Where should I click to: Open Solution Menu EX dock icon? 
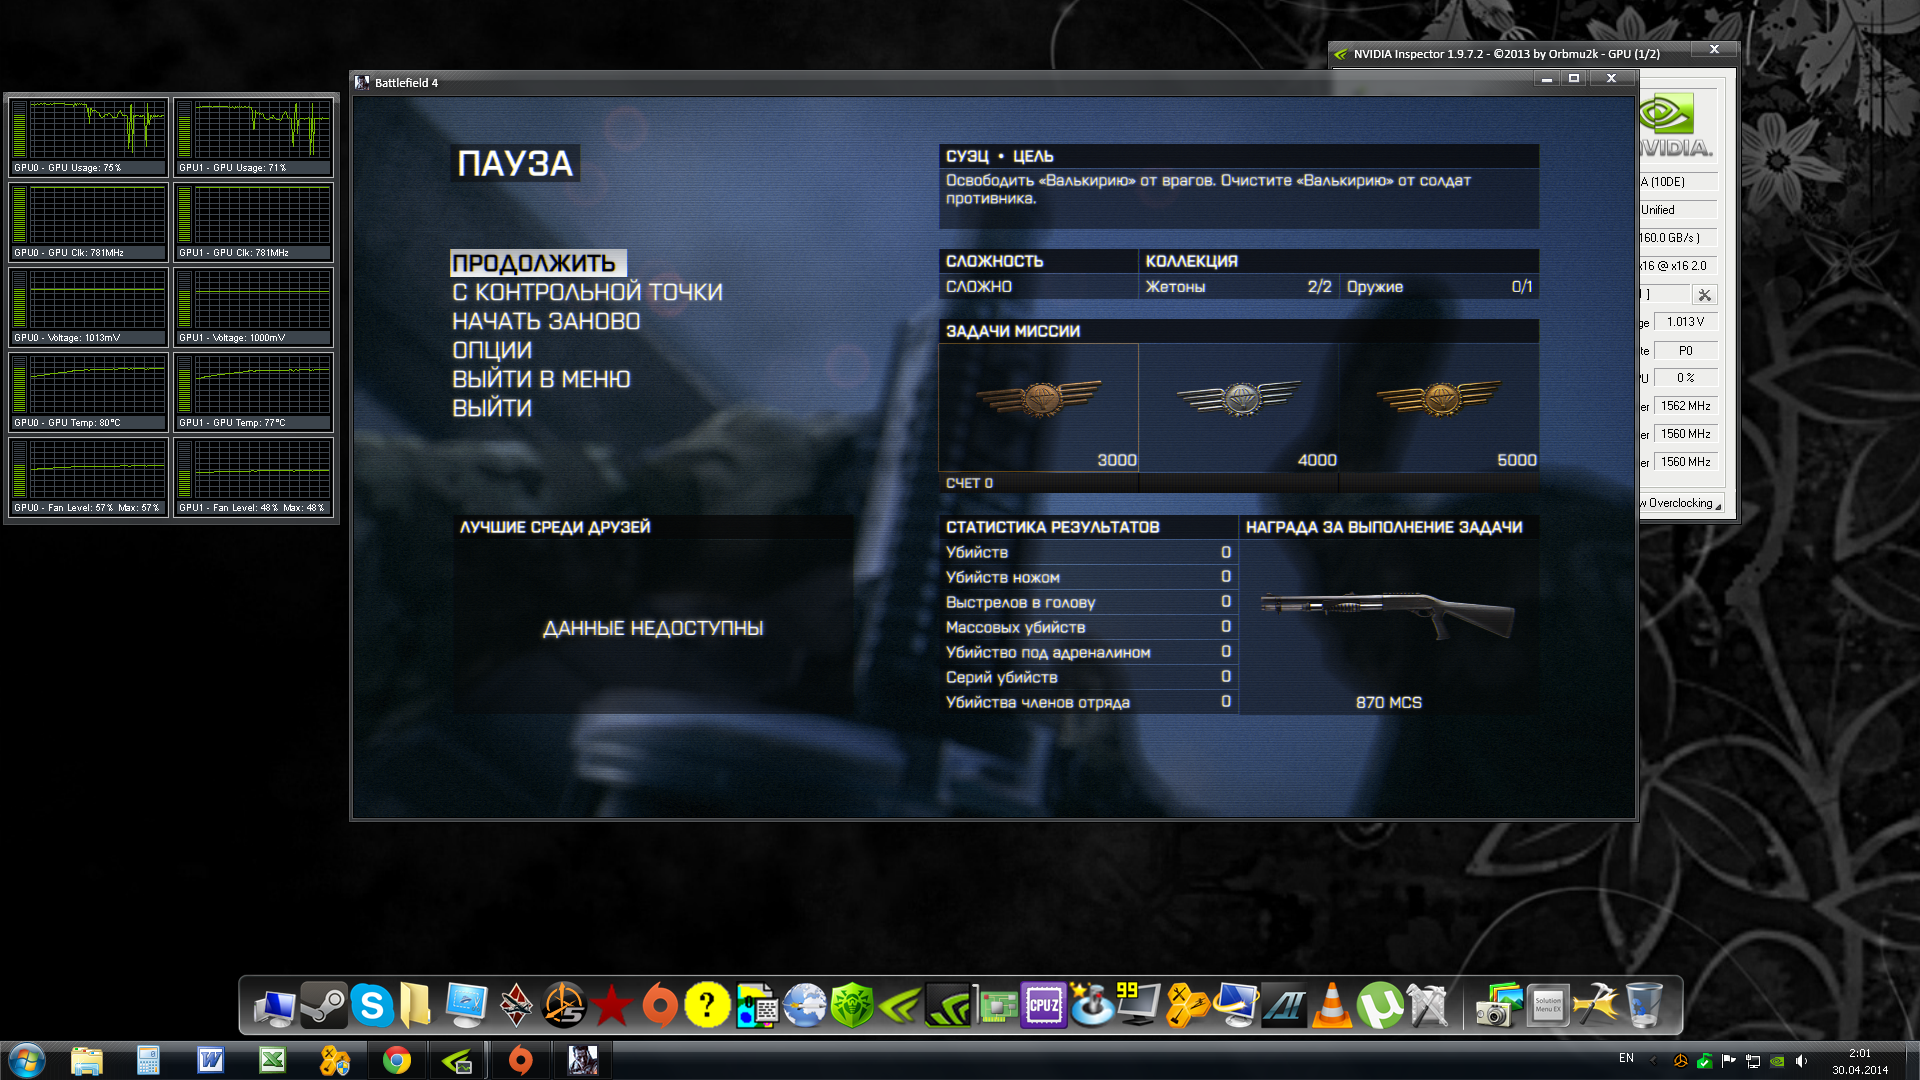(x=1547, y=1005)
